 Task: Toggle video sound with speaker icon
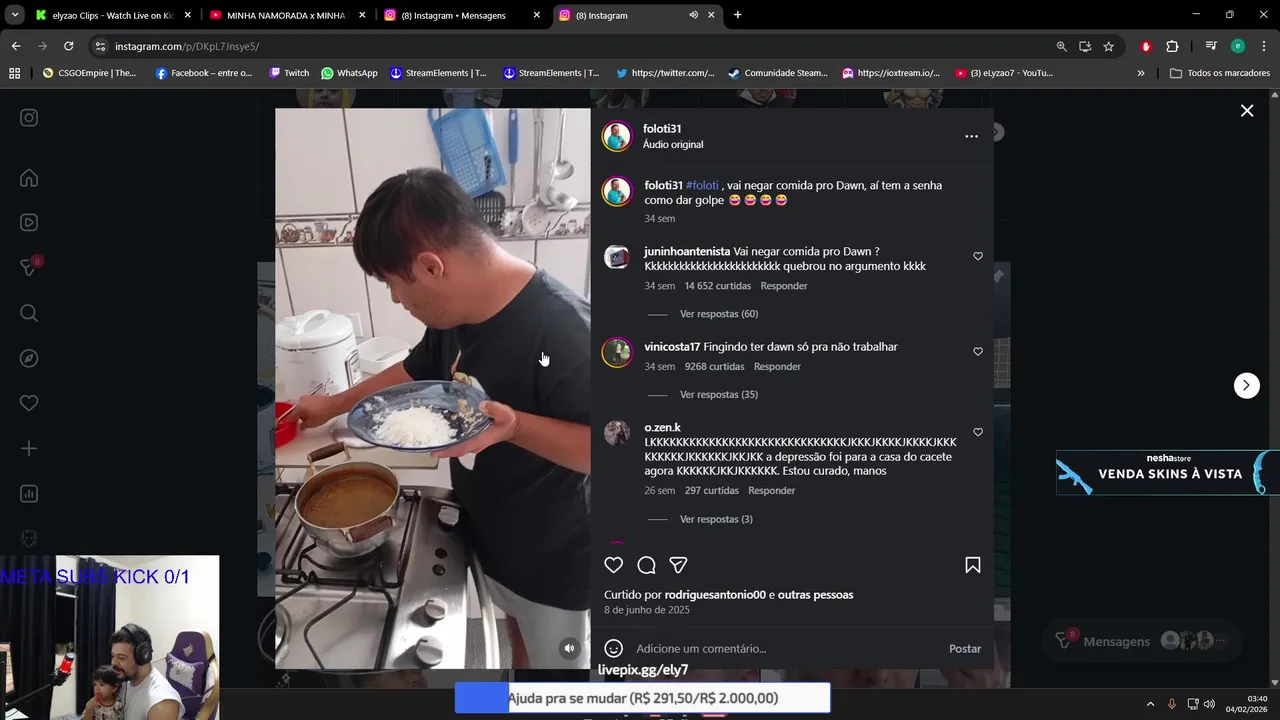pyautogui.click(x=569, y=648)
